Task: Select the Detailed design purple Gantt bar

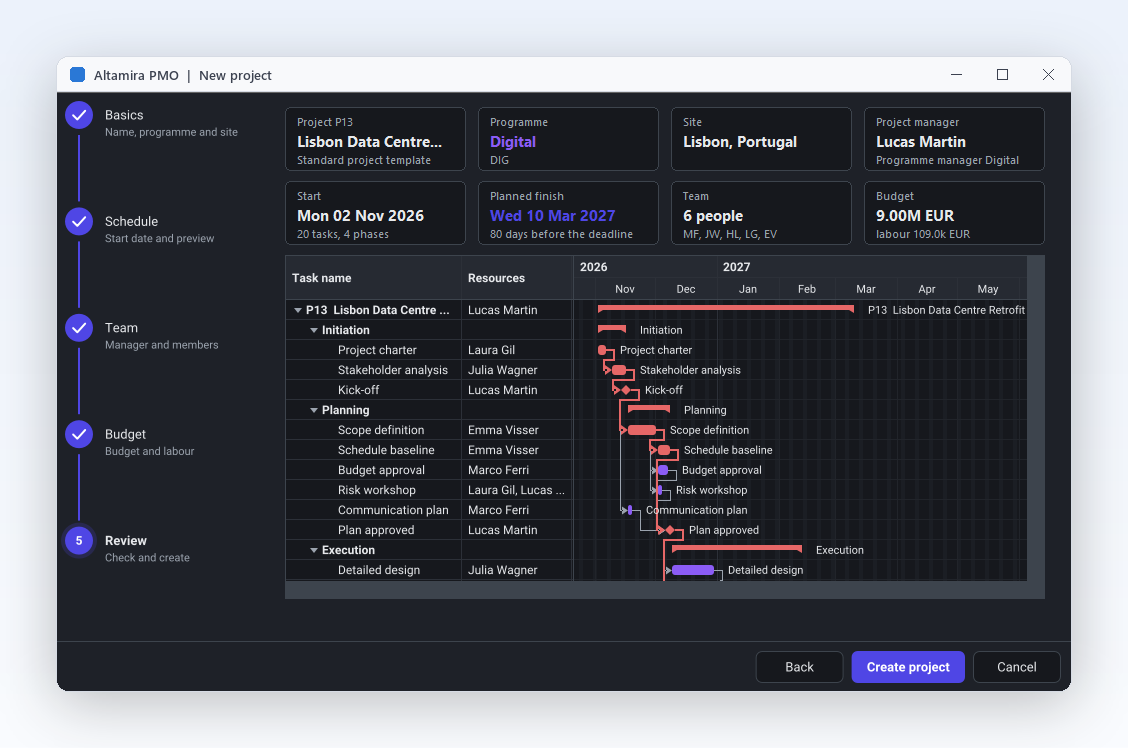Action: pyautogui.click(x=693, y=570)
